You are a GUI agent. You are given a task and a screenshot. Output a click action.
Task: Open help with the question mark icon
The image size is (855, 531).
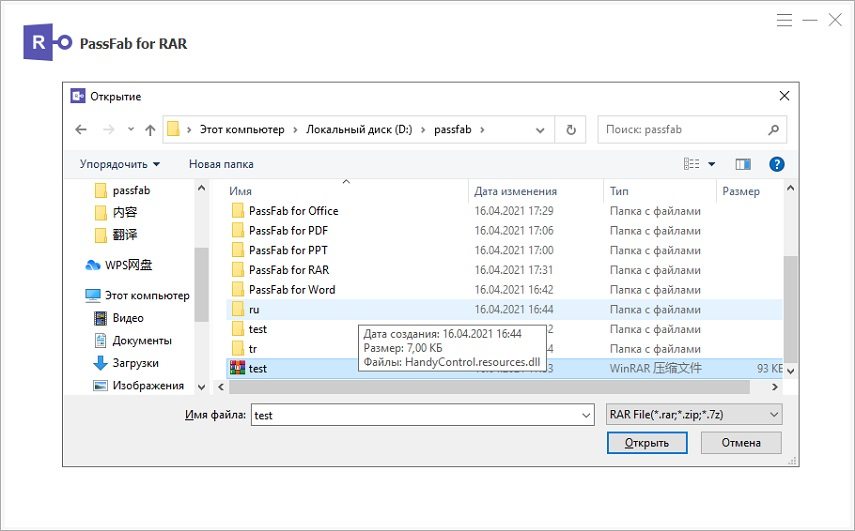[x=776, y=164]
